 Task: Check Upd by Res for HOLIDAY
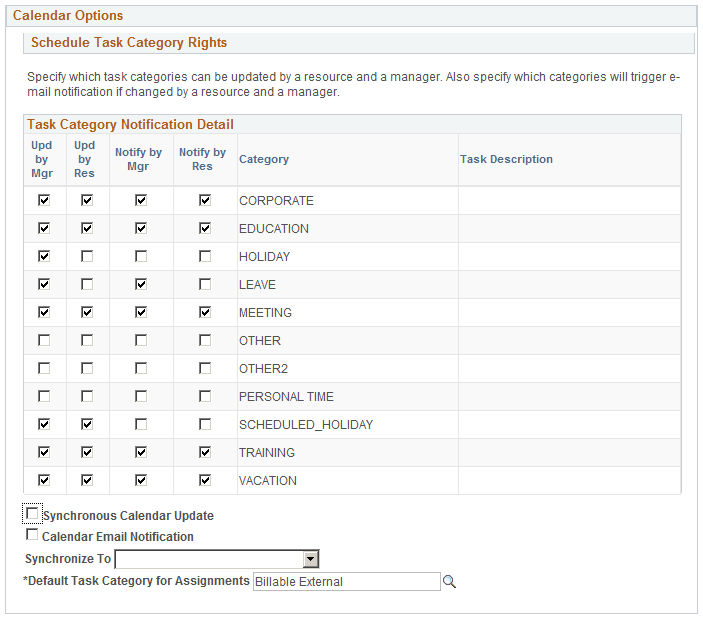coord(87,256)
